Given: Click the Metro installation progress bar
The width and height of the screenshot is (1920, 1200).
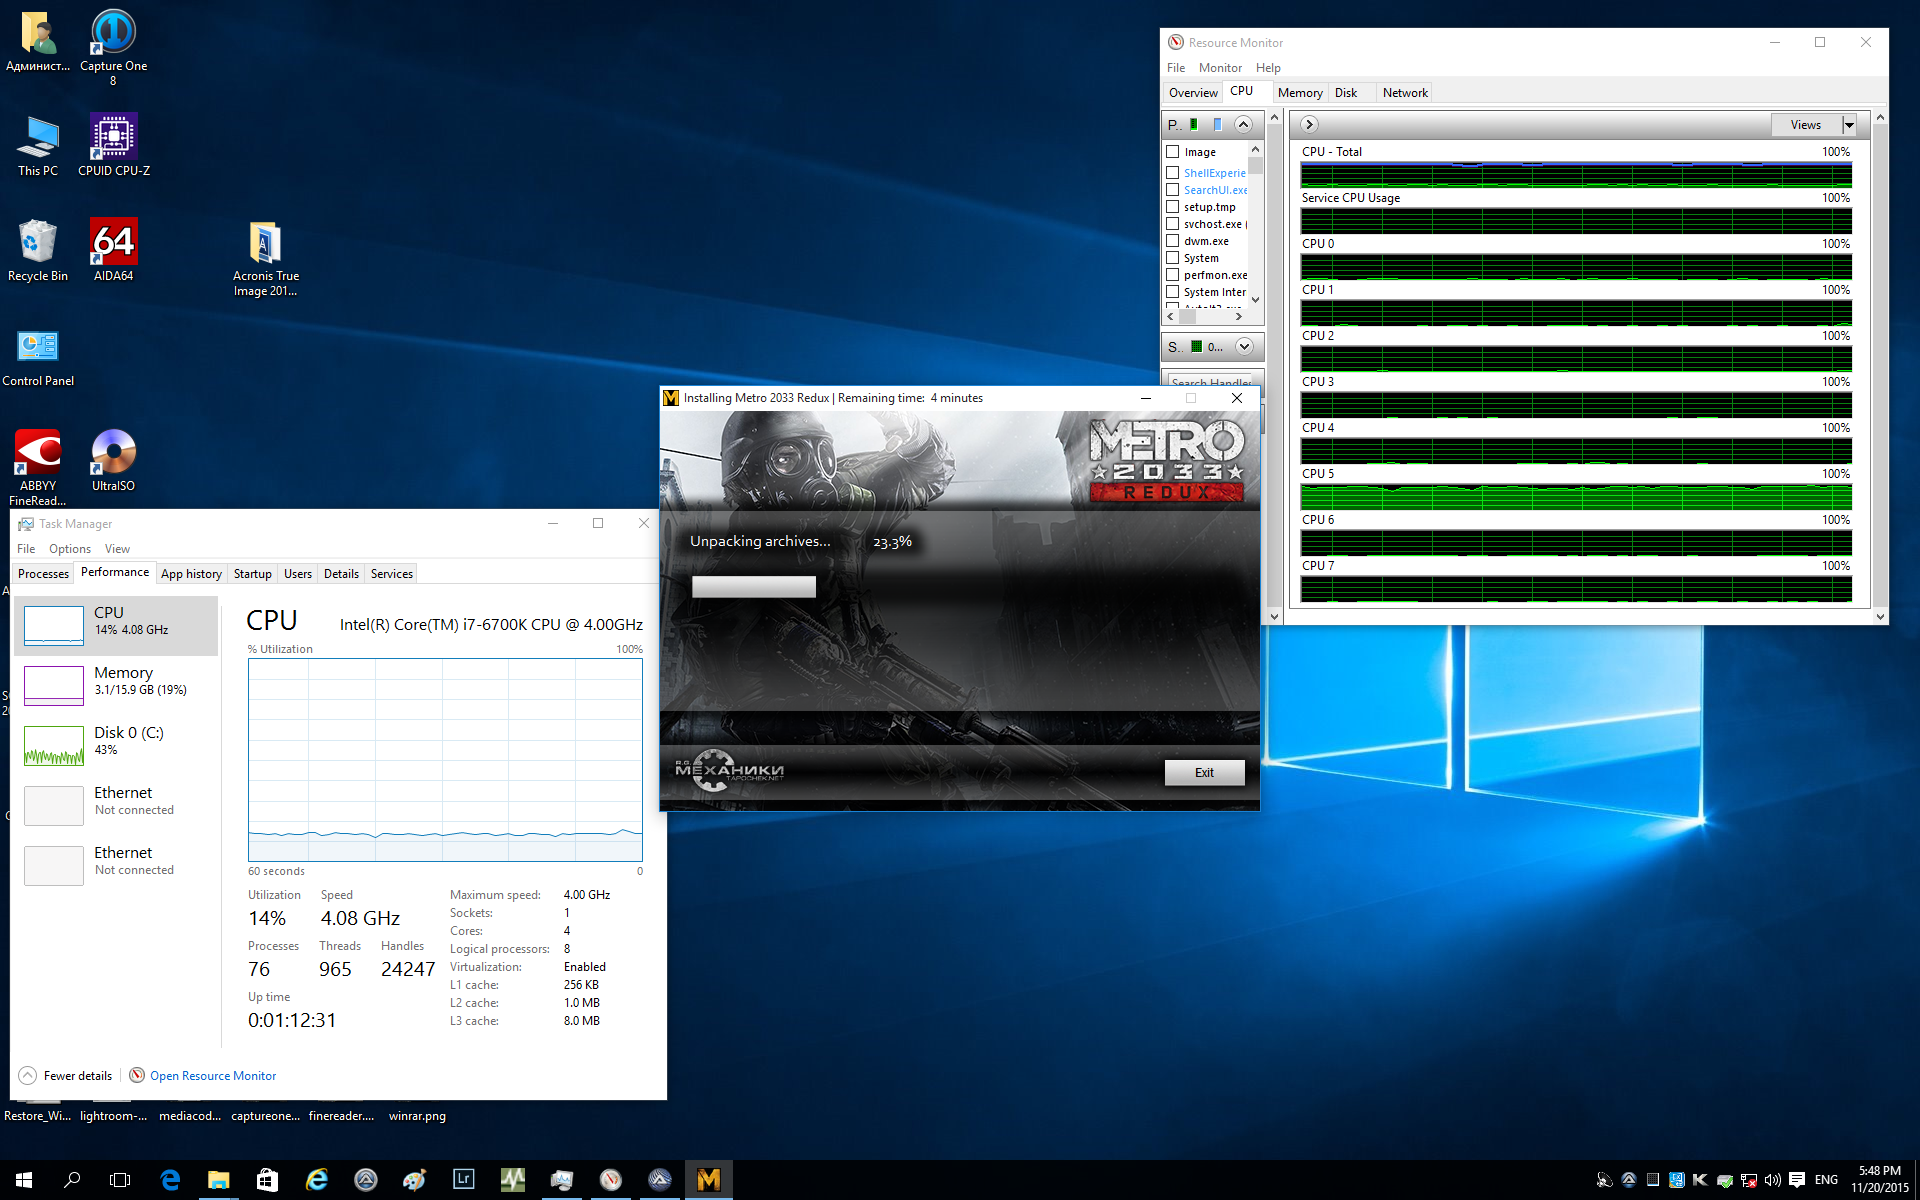Looking at the screenshot, I should 754,587.
